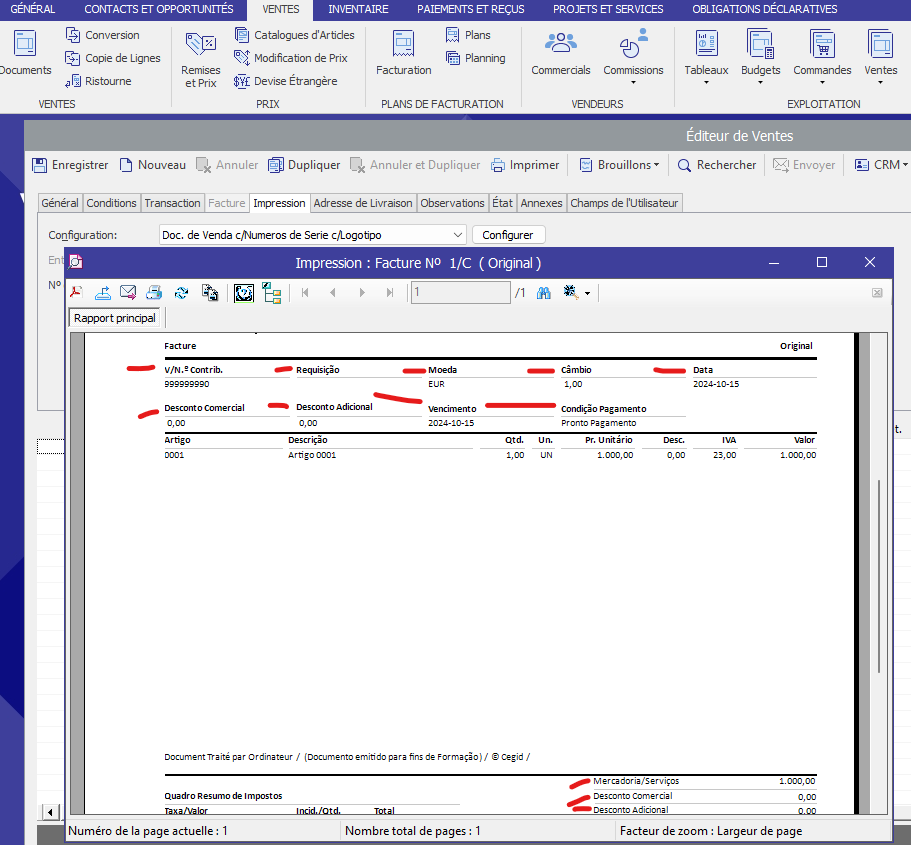The height and width of the screenshot is (845, 911).
Task: Open the zoom level dropdown arrow
Action: [x=588, y=294]
